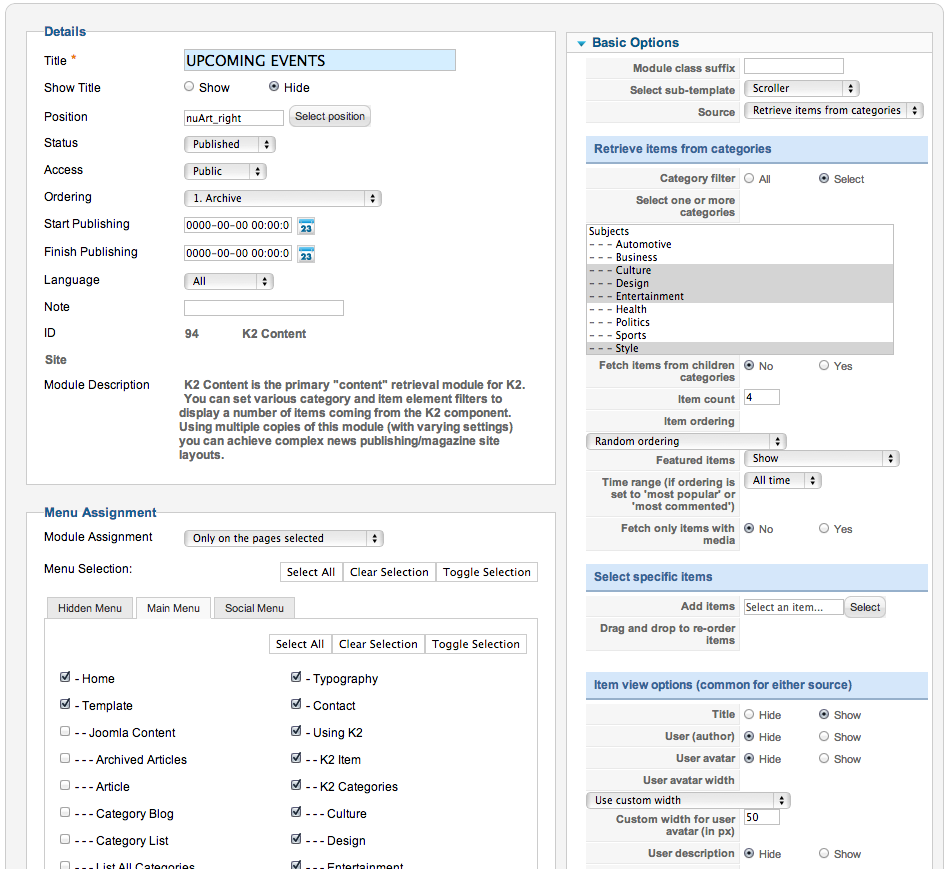Open the Use custom width dropdown
The height and width of the screenshot is (869, 947).
tap(688, 800)
